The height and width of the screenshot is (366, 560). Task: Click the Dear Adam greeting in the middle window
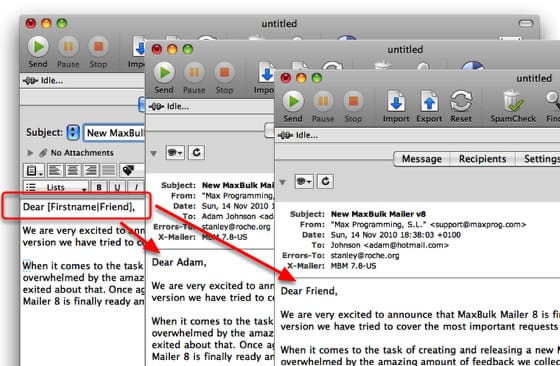pyautogui.click(x=179, y=262)
